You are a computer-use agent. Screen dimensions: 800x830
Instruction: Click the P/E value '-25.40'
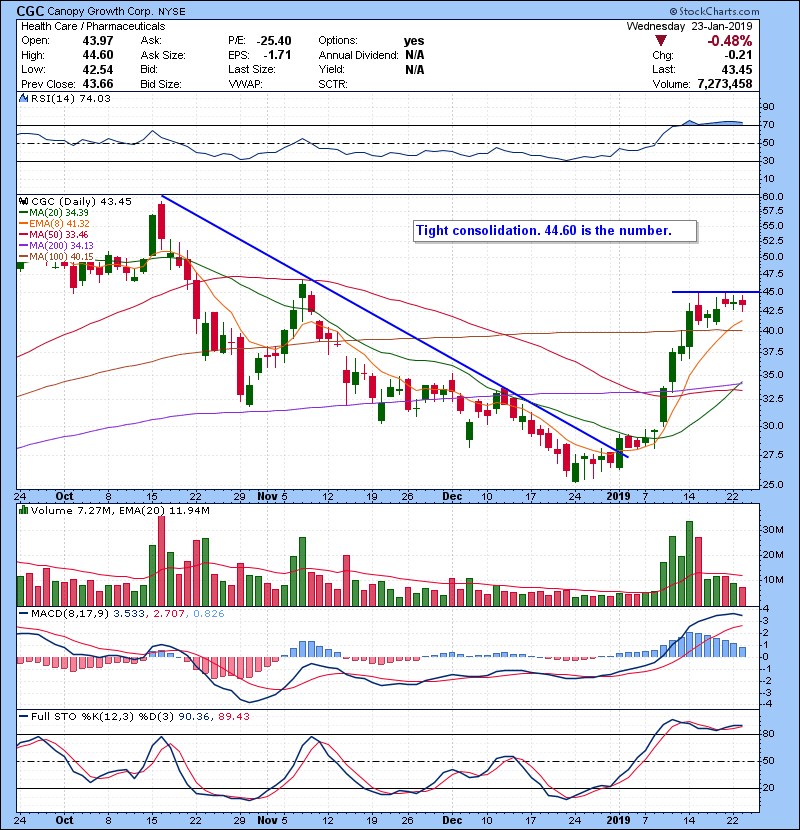click(x=274, y=41)
